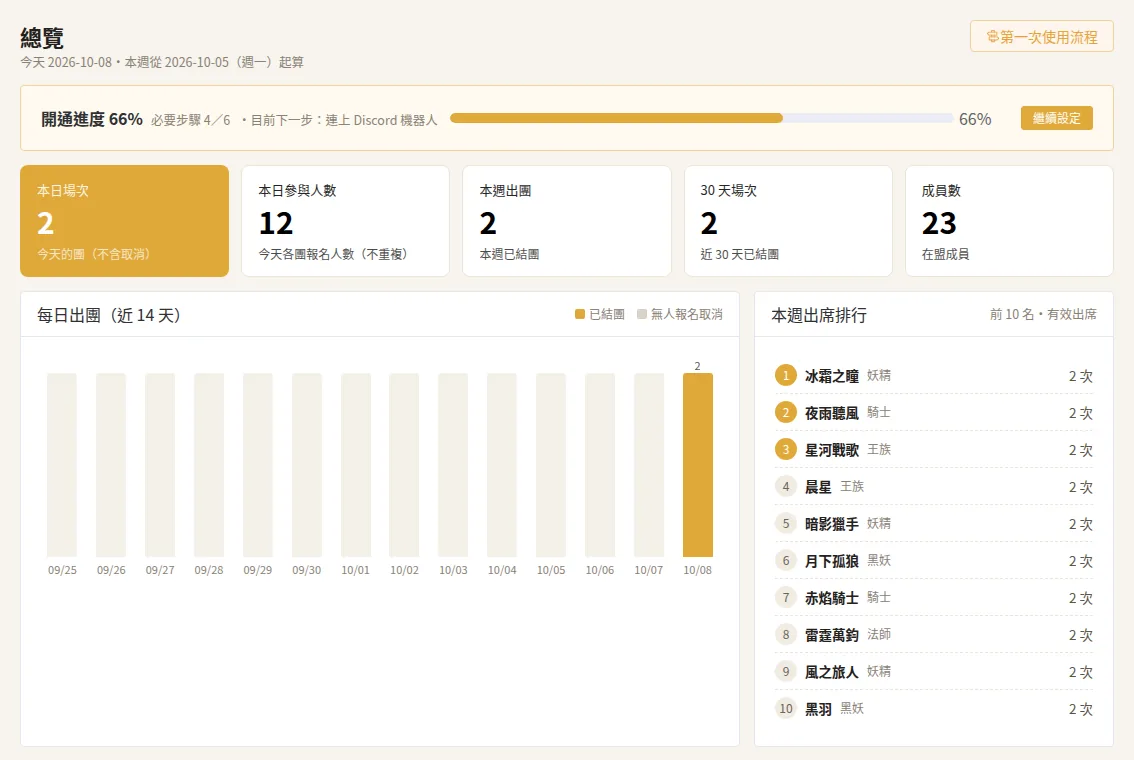The width and height of the screenshot is (1134, 760).
Task: Click the member name 赤焰騎士
Action: coord(832,598)
